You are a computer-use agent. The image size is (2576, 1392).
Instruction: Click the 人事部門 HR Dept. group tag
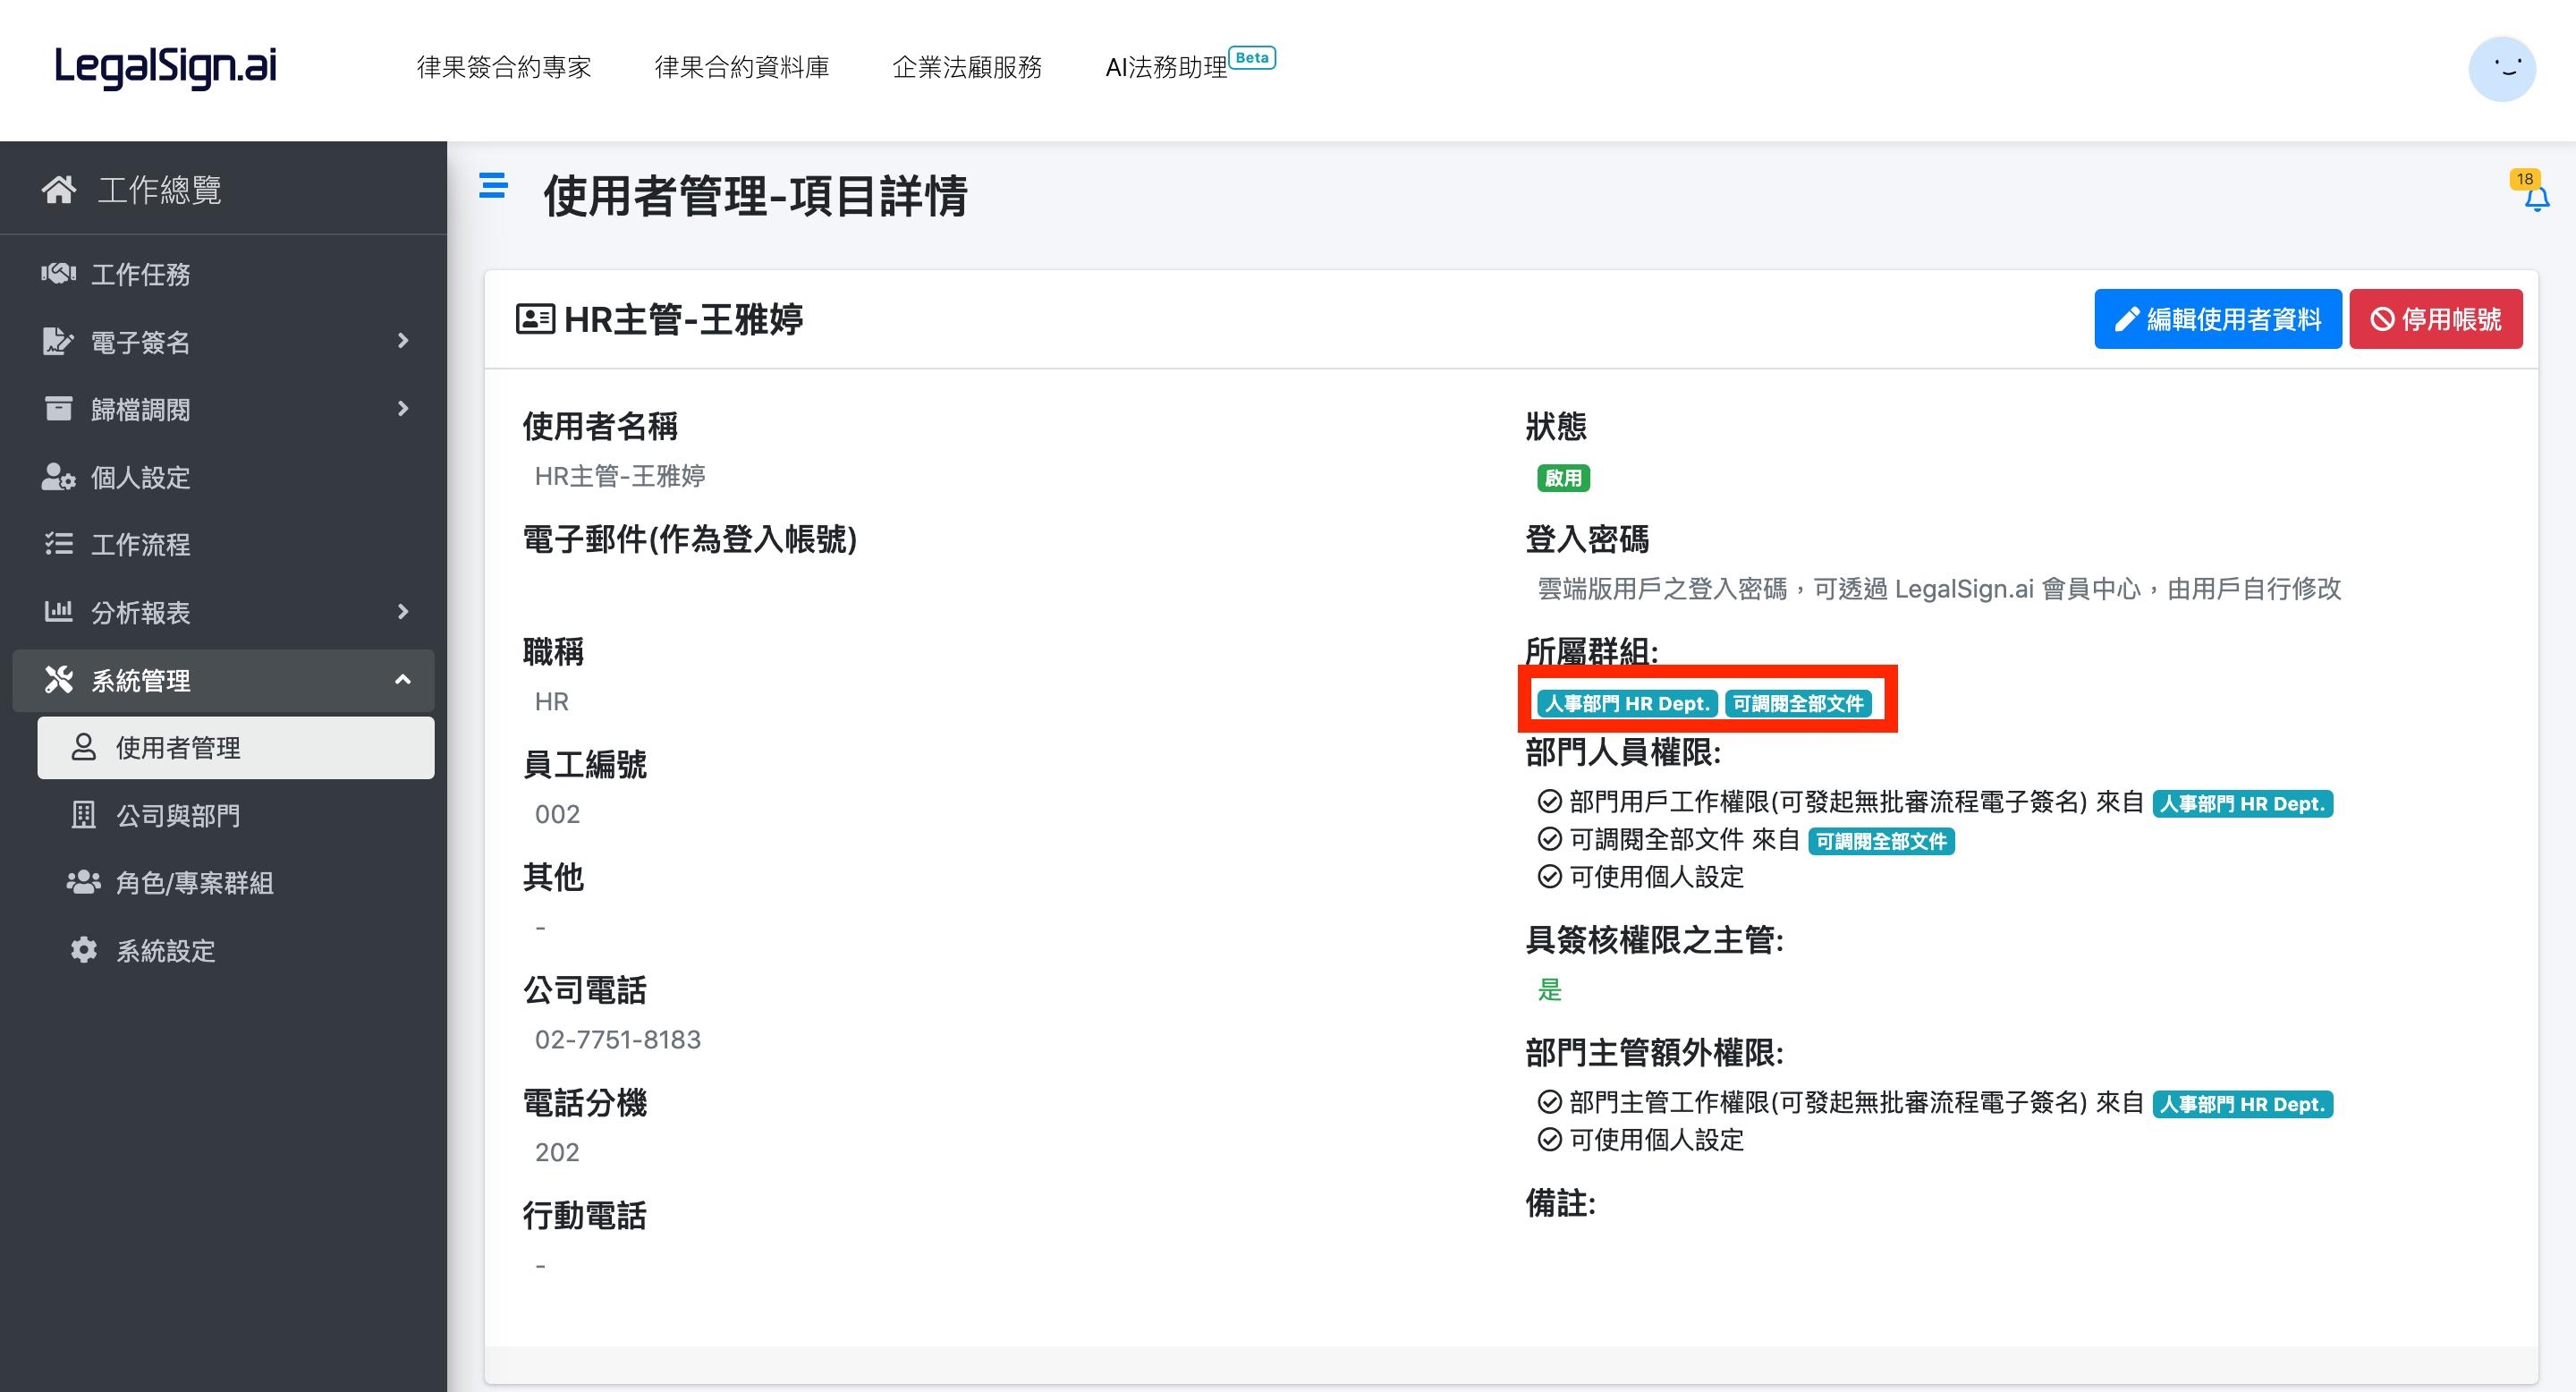[1626, 703]
